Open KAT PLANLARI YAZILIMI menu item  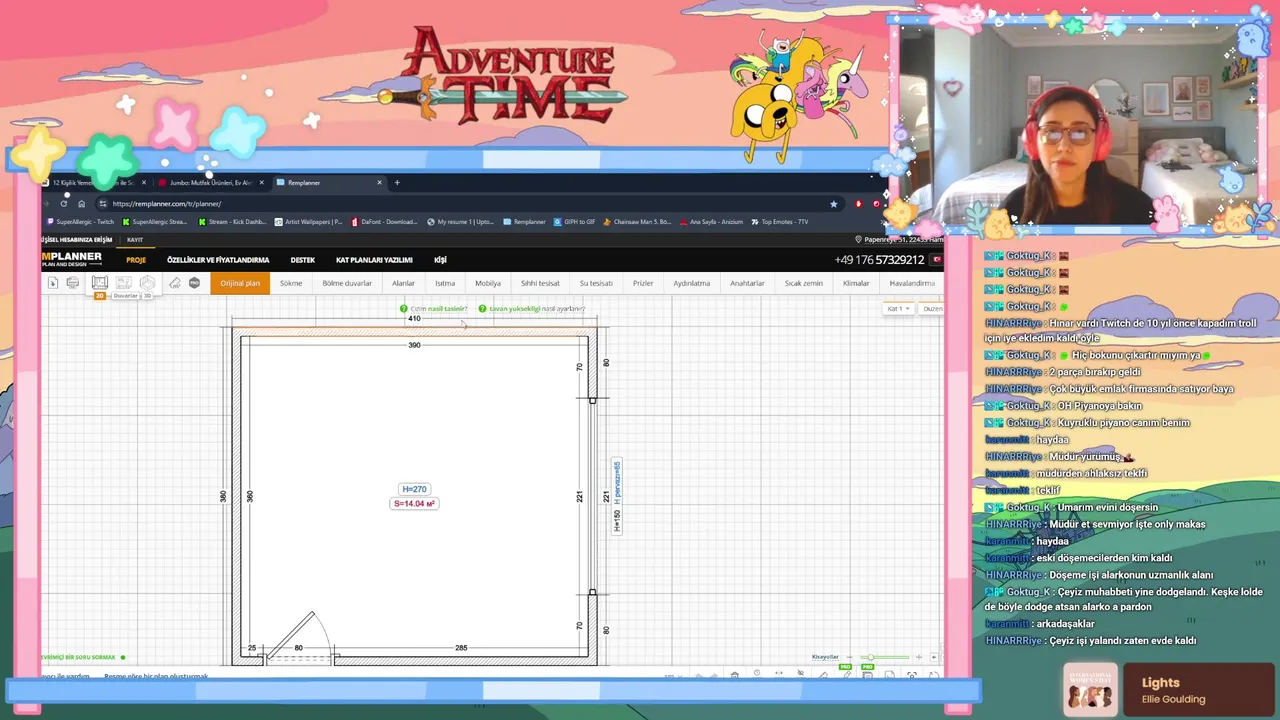pos(374,260)
